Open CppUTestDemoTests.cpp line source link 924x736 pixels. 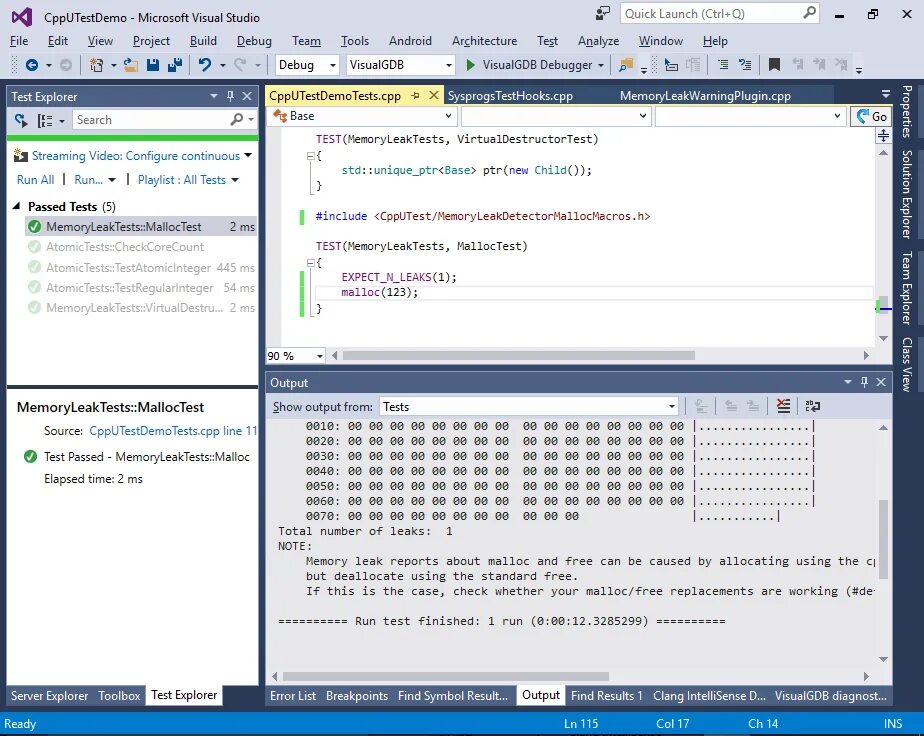(173, 431)
